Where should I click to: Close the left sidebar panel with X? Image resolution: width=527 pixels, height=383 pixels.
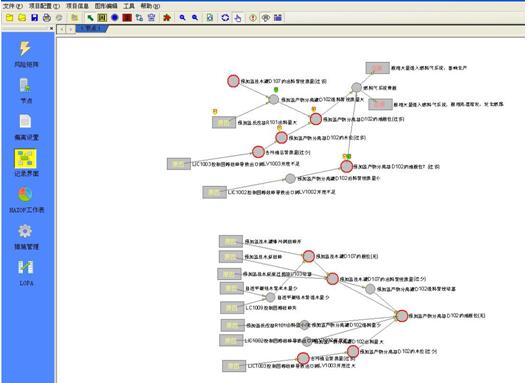pos(51,29)
